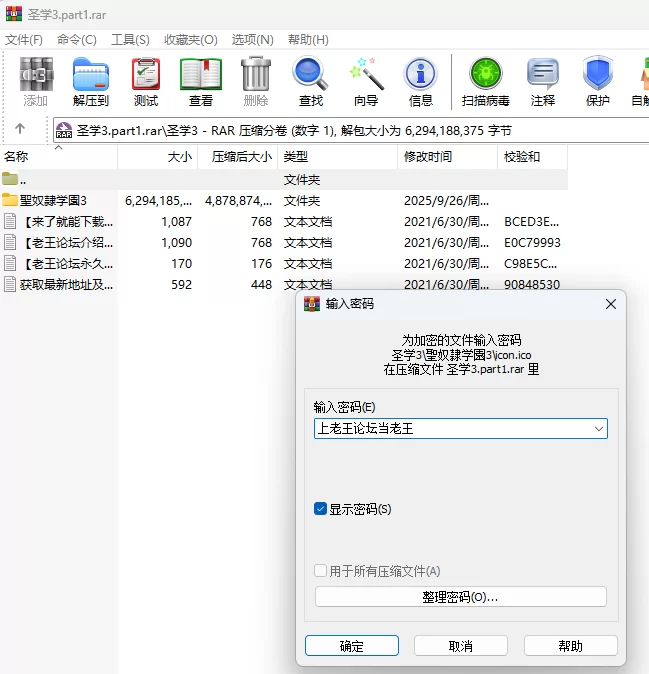Click size value 6,294,185,... of folder

(x=159, y=200)
